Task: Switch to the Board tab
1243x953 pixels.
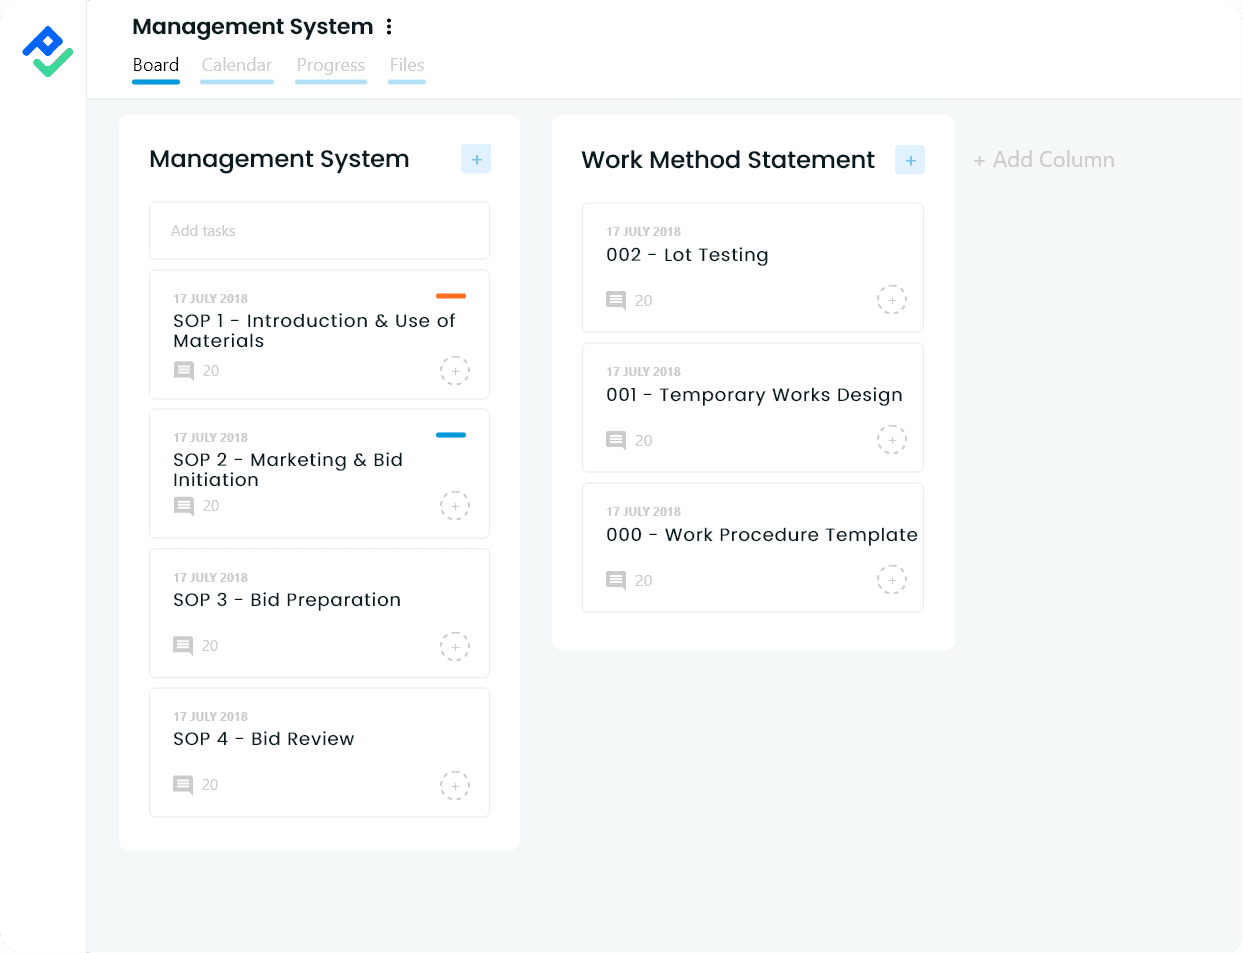Action: (x=156, y=66)
